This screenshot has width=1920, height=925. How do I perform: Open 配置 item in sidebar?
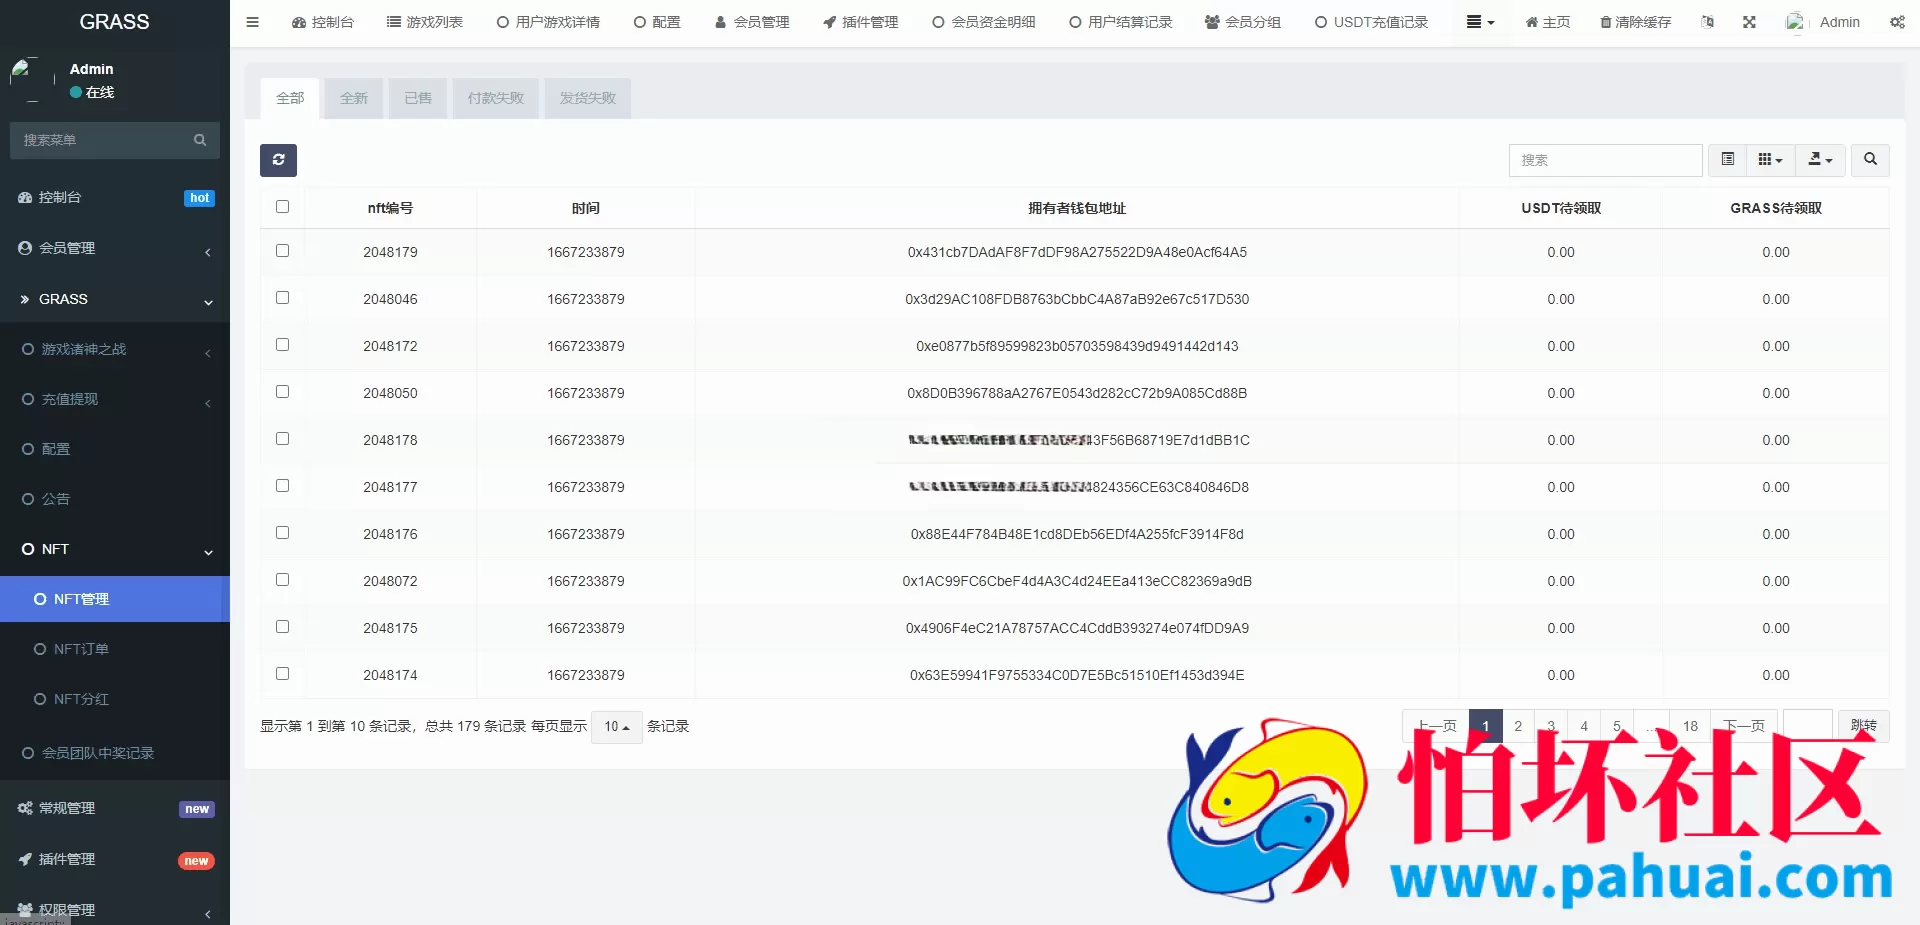[x=115, y=449]
